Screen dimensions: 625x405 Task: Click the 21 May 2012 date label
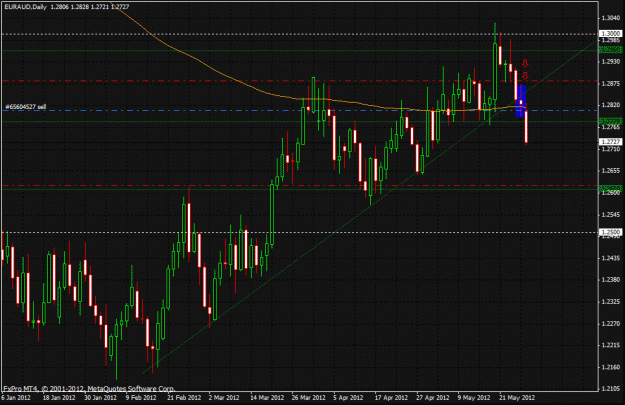[x=517, y=397]
